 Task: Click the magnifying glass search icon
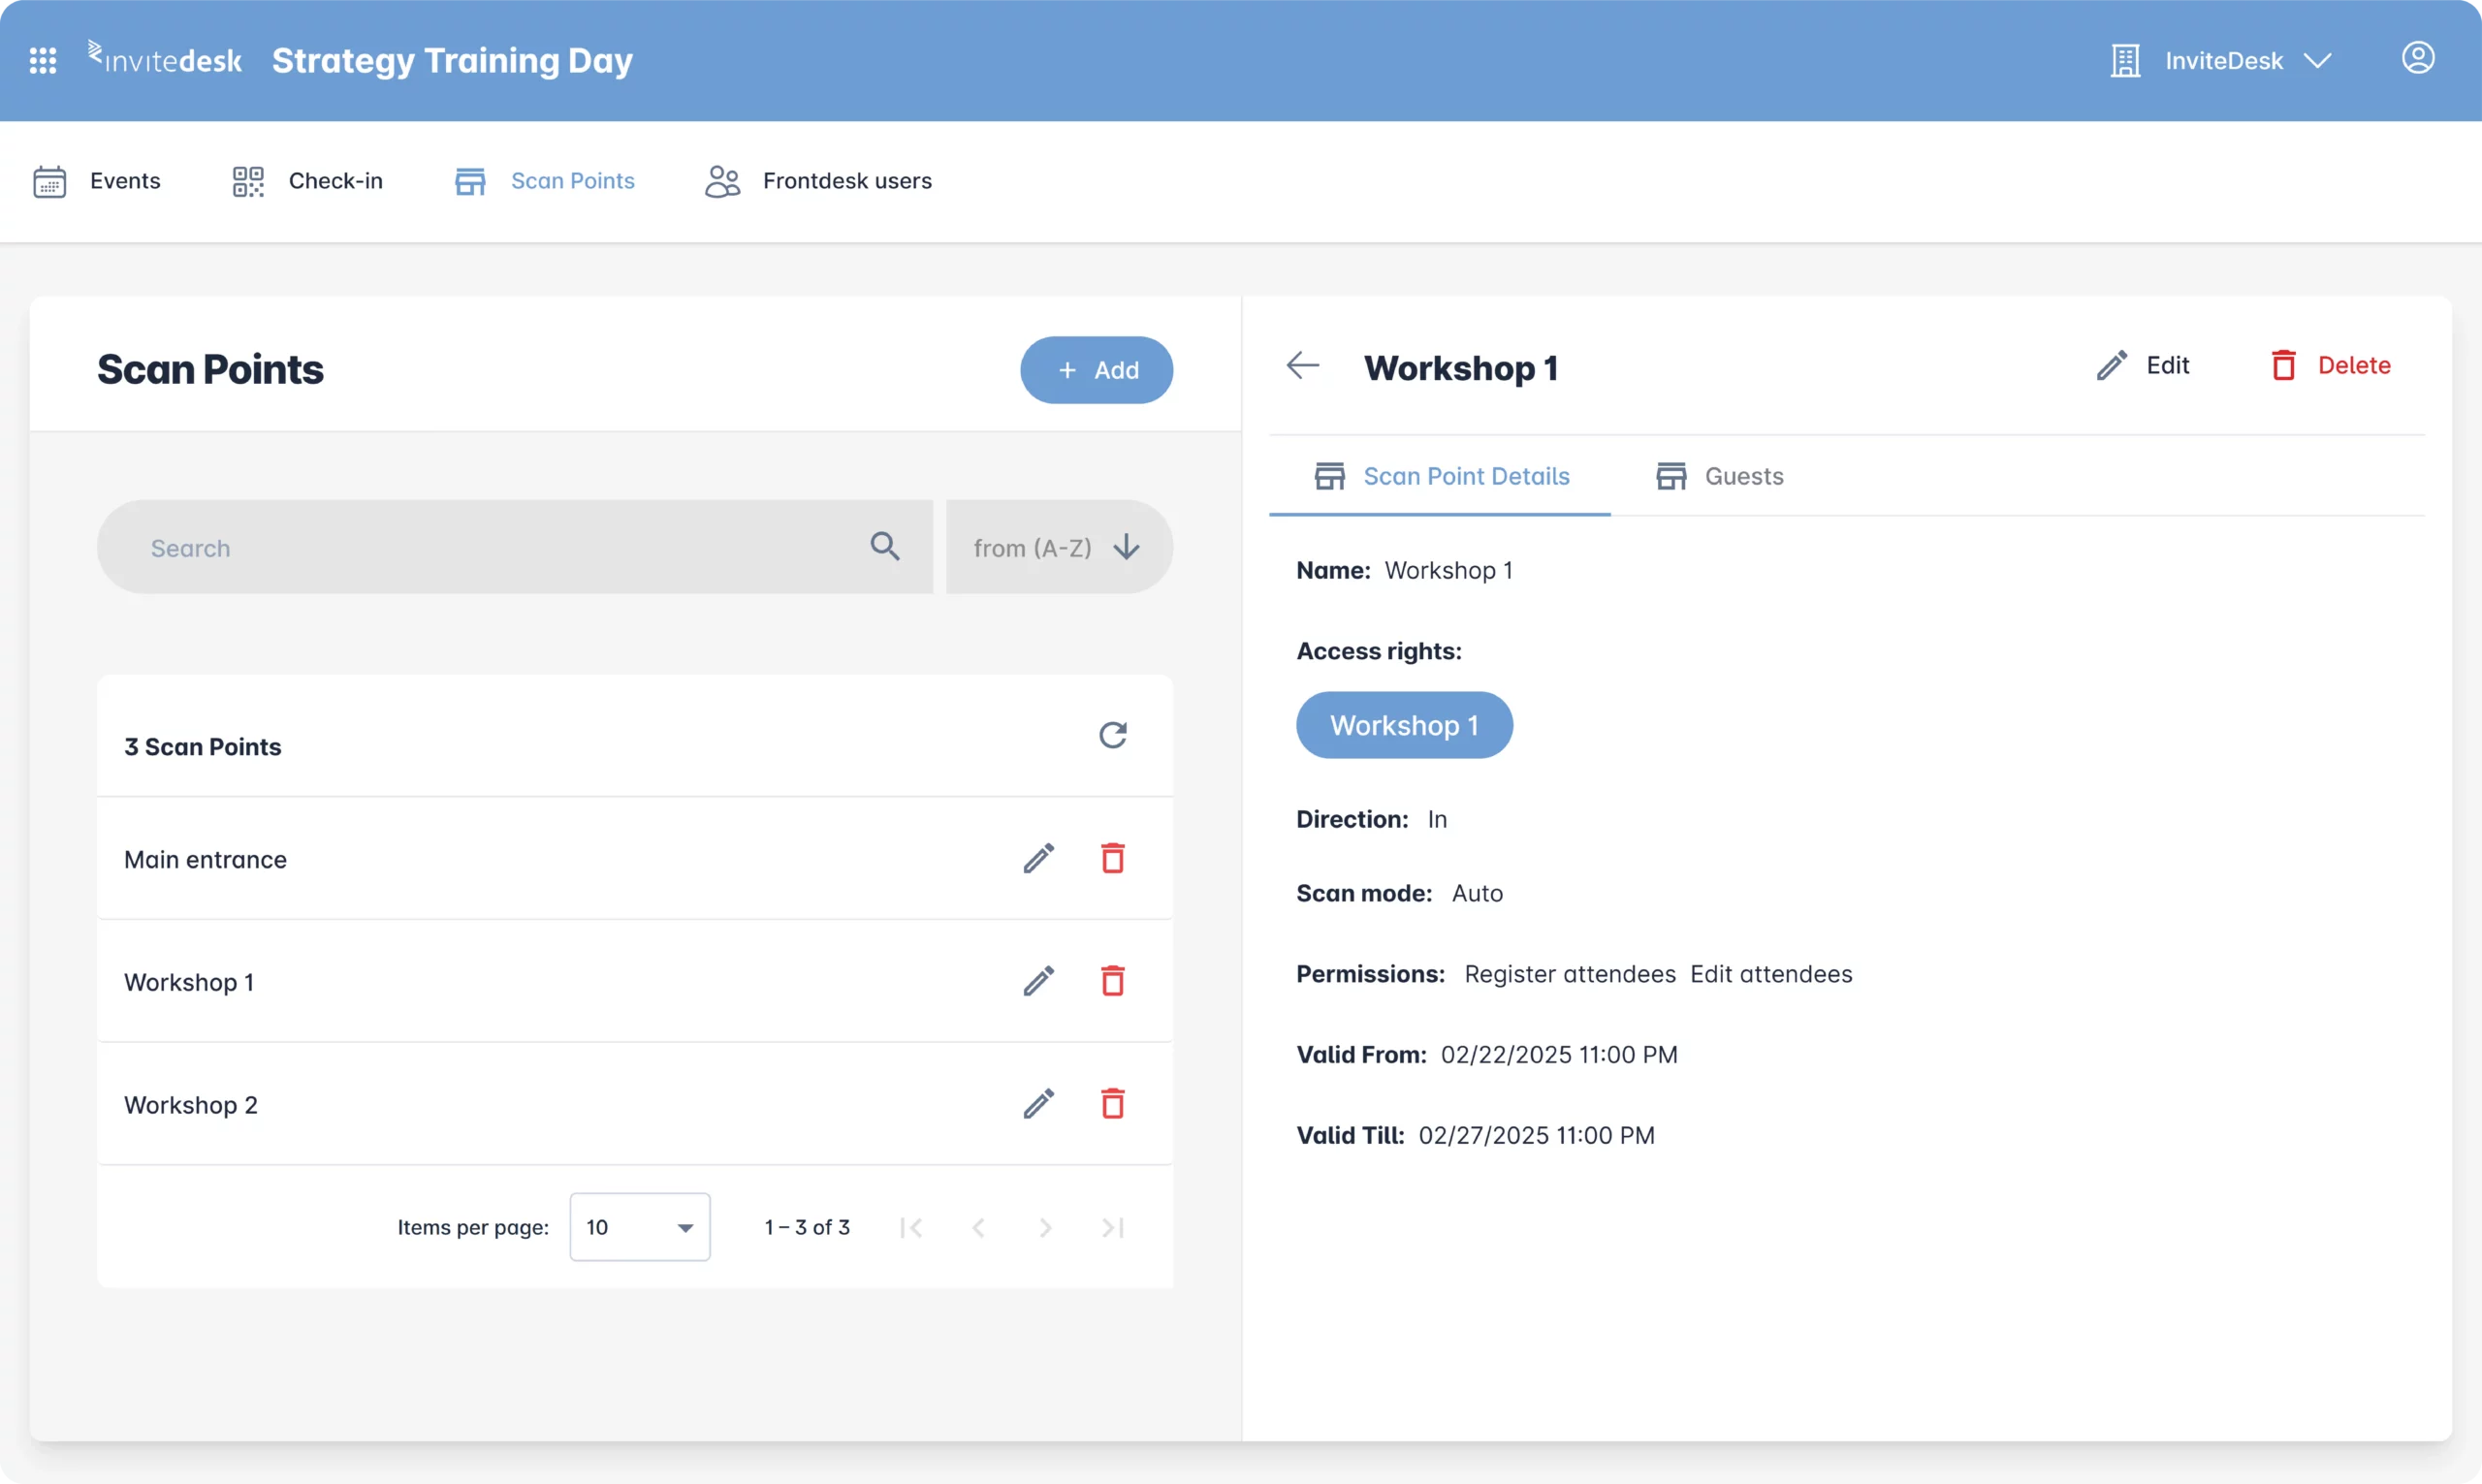coord(884,546)
